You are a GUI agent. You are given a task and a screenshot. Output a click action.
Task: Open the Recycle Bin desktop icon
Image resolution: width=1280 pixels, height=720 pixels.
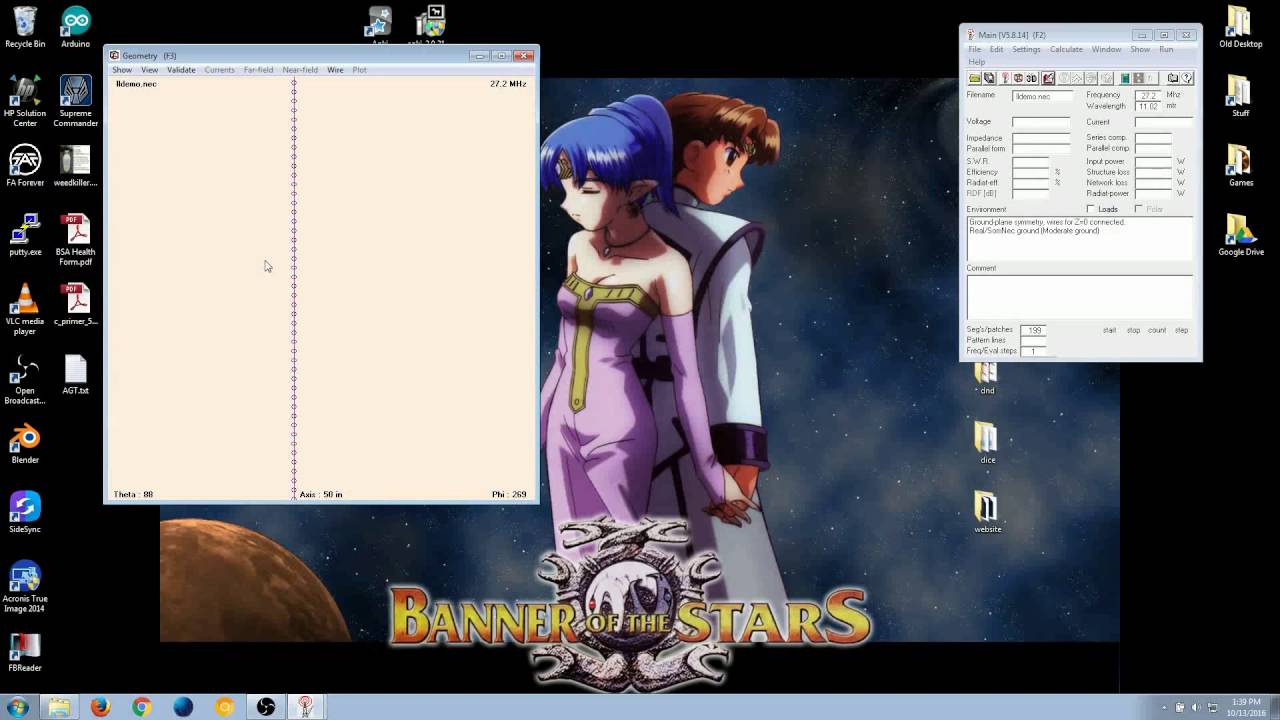pyautogui.click(x=25, y=27)
